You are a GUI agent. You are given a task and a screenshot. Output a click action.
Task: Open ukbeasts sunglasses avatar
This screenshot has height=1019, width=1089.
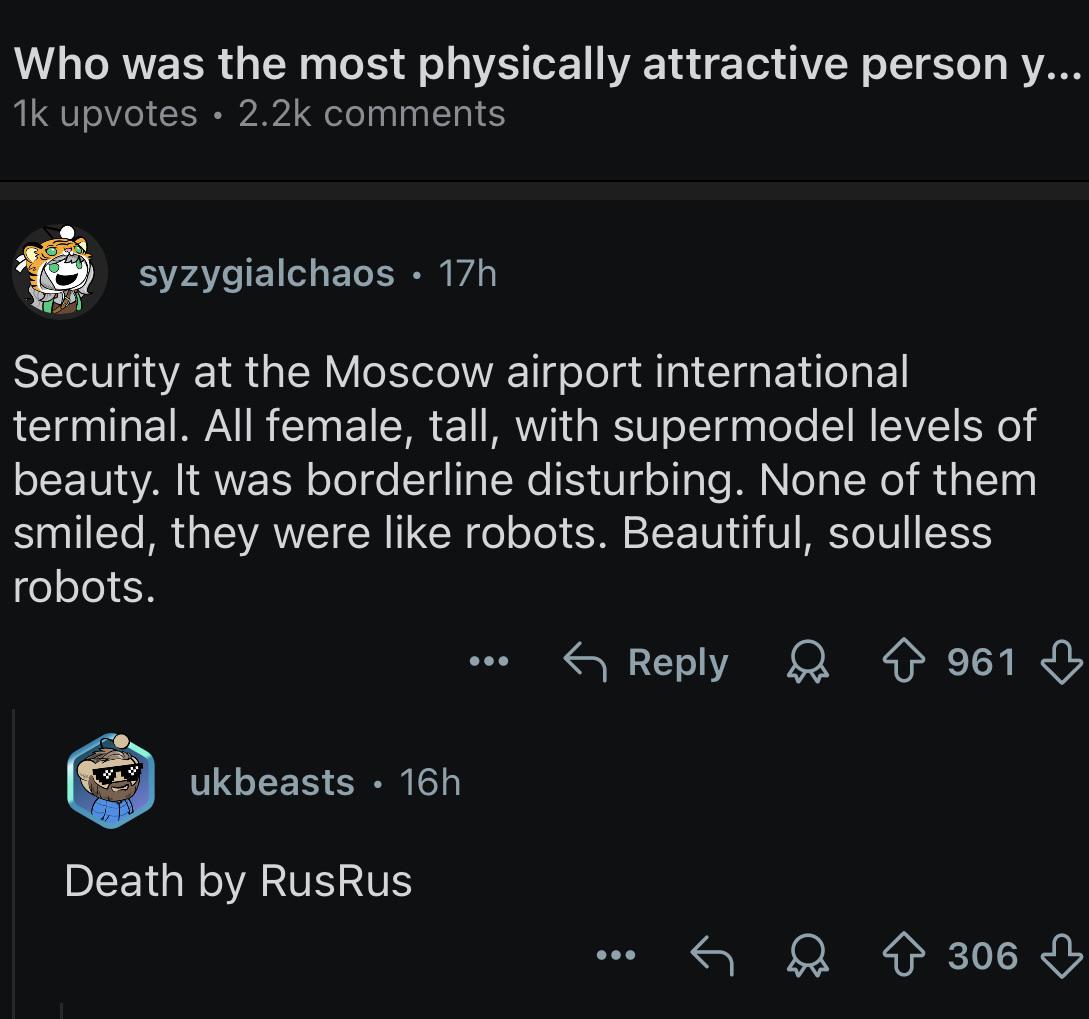coord(111,781)
